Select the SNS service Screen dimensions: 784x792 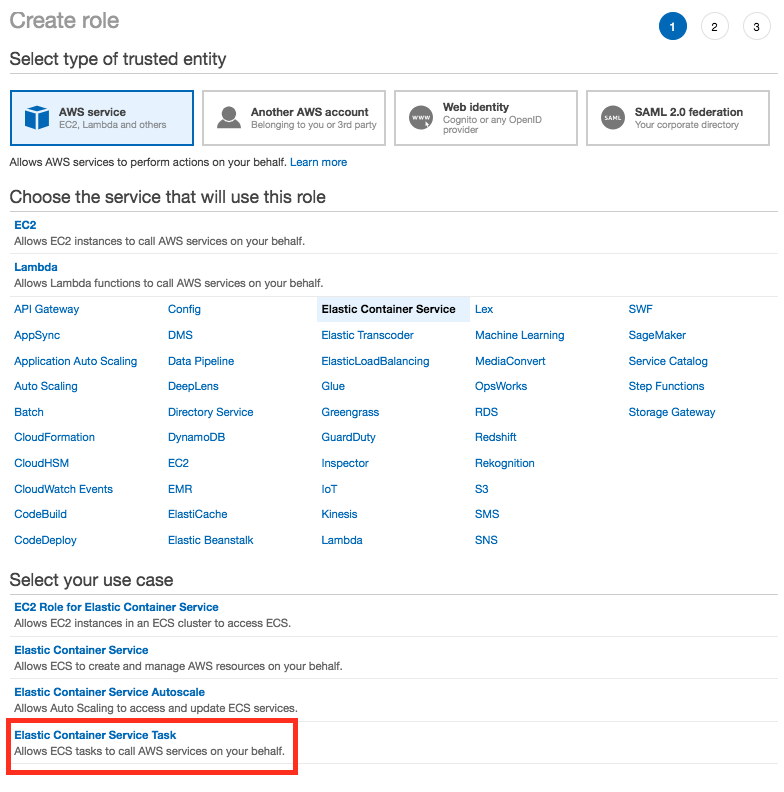[x=486, y=540]
